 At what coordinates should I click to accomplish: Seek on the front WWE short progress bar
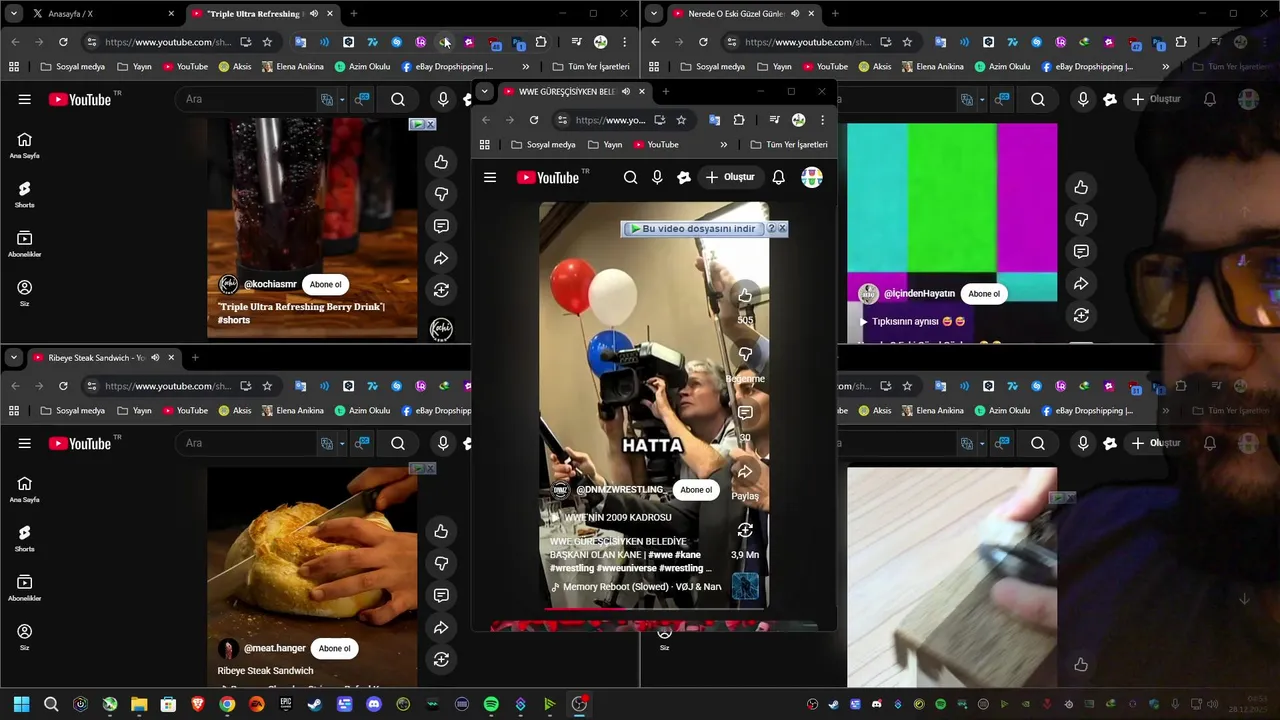point(654,607)
